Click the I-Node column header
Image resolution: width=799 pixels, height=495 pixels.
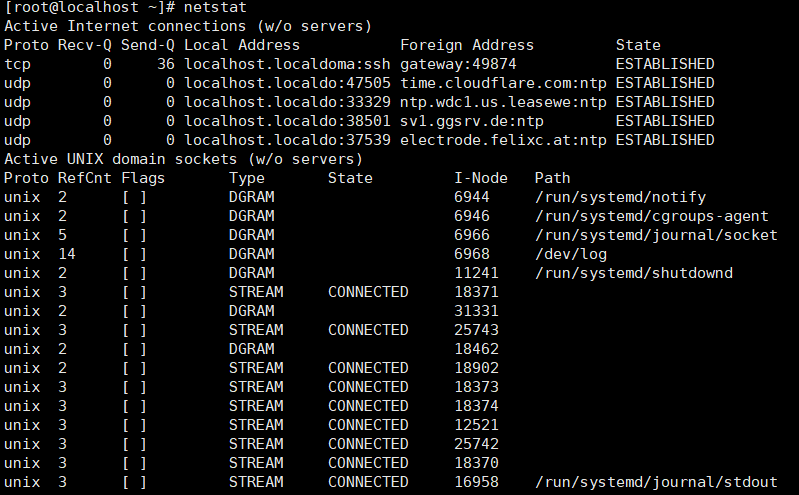[x=481, y=178]
